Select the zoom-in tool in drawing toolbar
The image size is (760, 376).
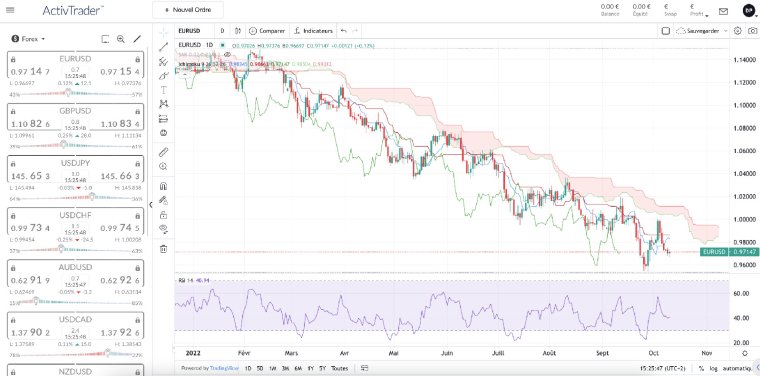click(x=164, y=167)
